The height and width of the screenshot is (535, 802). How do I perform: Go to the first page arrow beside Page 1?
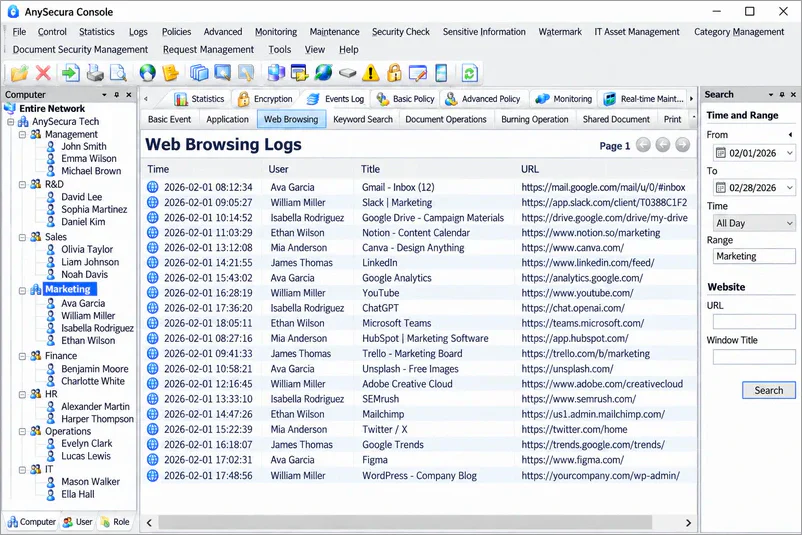643,145
